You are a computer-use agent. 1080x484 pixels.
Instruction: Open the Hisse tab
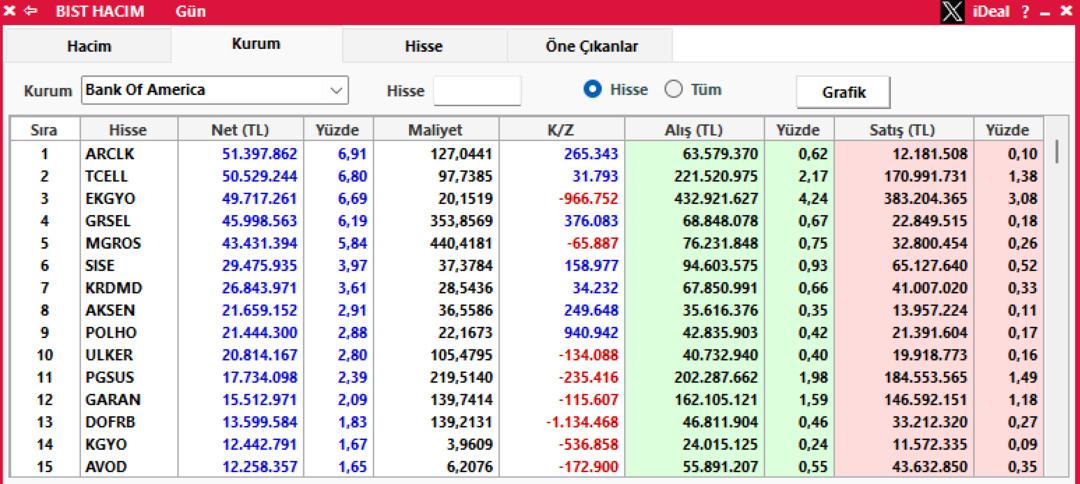(x=424, y=46)
